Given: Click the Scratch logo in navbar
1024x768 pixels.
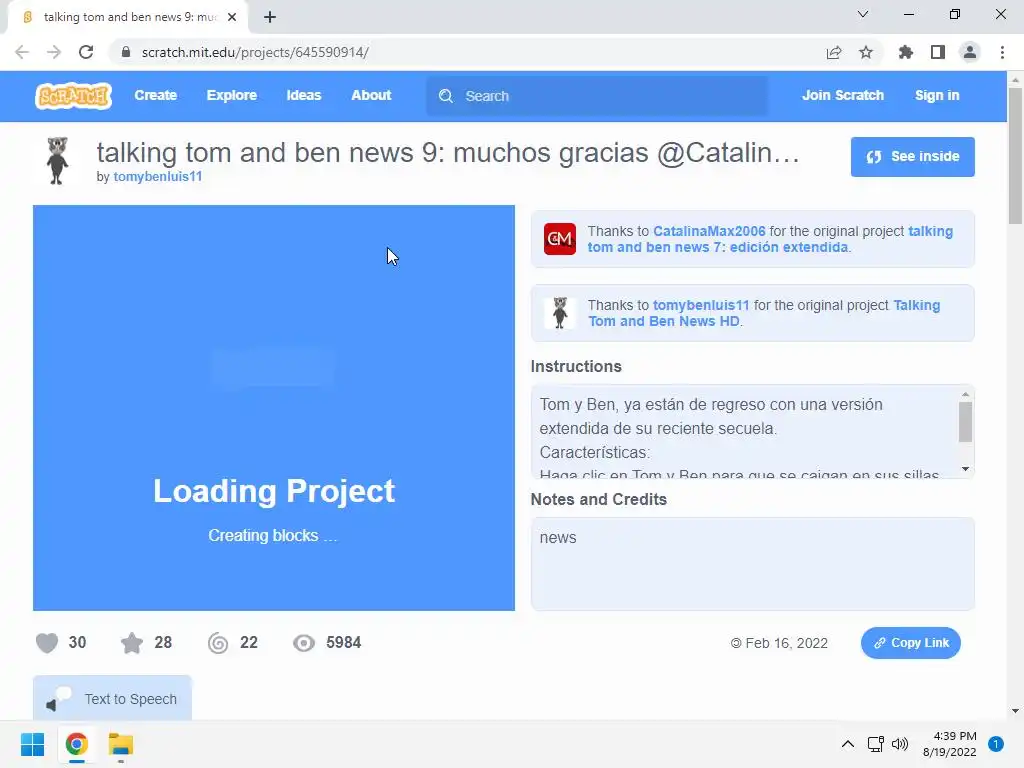Looking at the screenshot, I should pos(73,96).
